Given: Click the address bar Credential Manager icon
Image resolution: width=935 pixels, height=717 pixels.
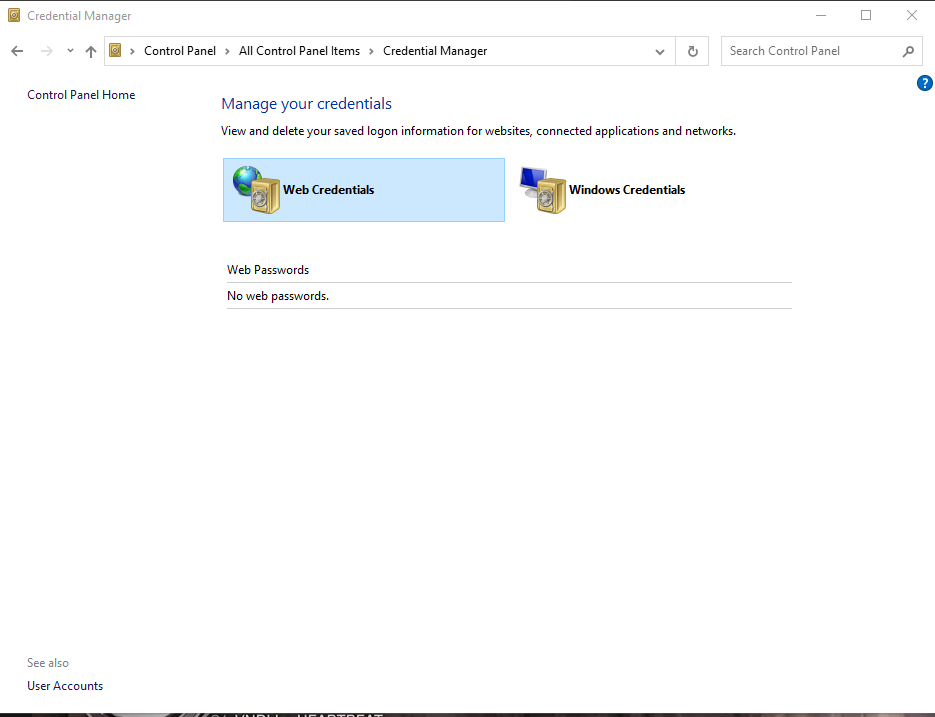Looking at the screenshot, I should click(116, 50).
